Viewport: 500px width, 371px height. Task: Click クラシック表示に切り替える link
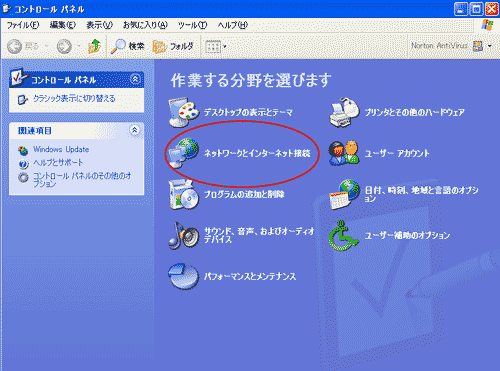point(74,99)
